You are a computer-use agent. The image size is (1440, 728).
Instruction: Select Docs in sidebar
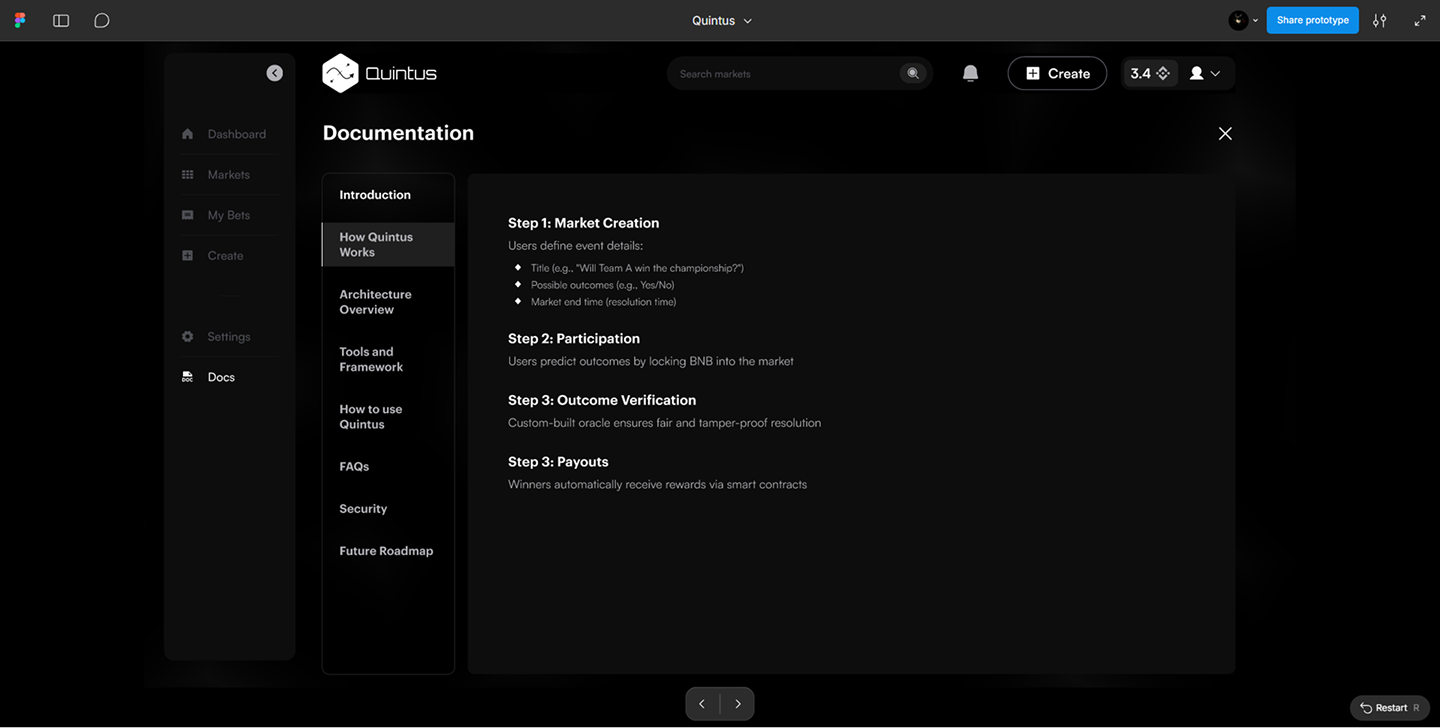point(221,377)
